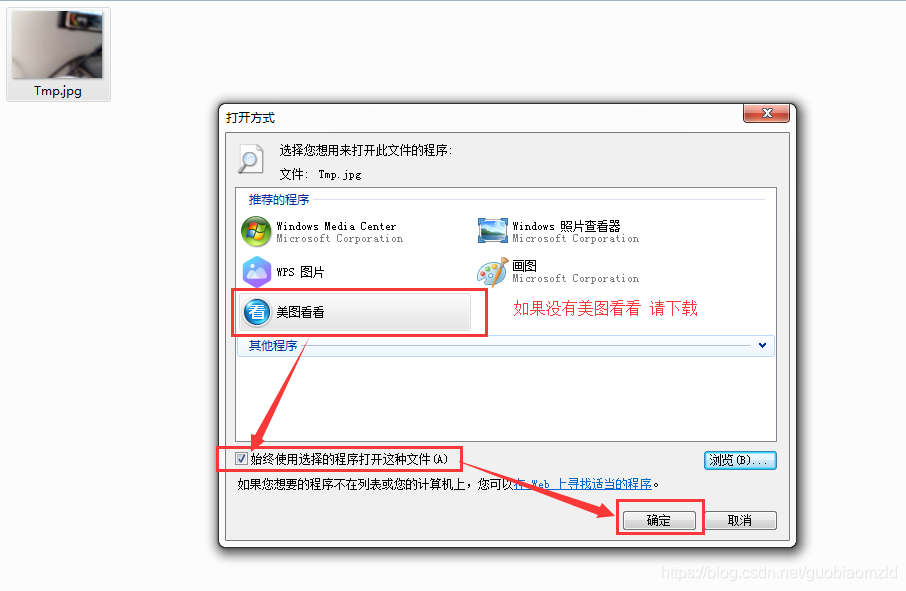906x591 pixels.
Task: Click the 美图看看 program name
Action: 300,312
